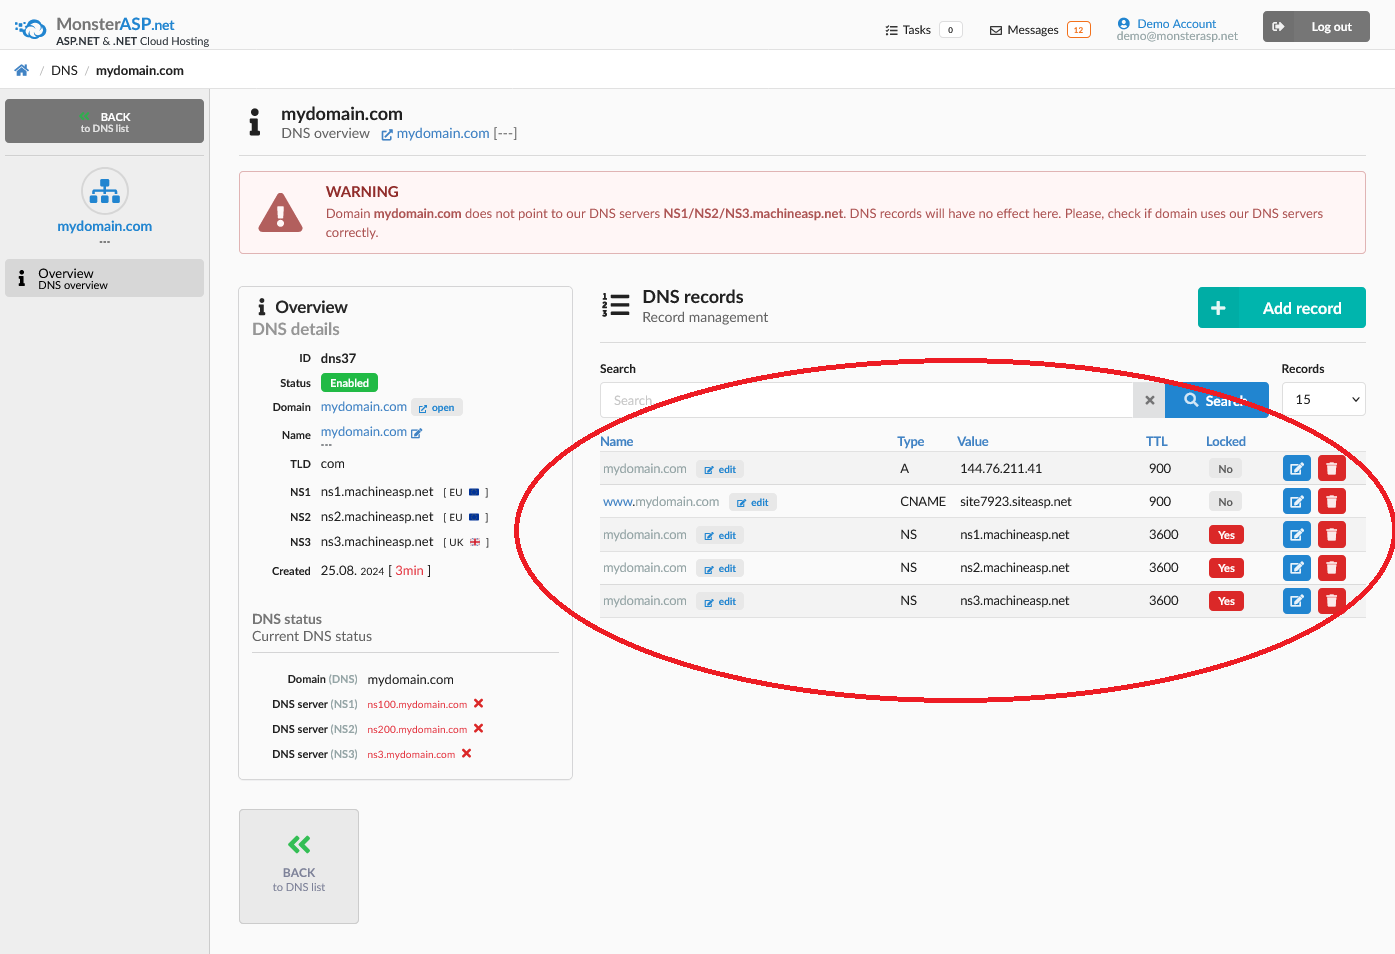The image size is (1395, 954).
Task: Open the Domain mydomain.com link in Overview
Action: coord(364,407)
